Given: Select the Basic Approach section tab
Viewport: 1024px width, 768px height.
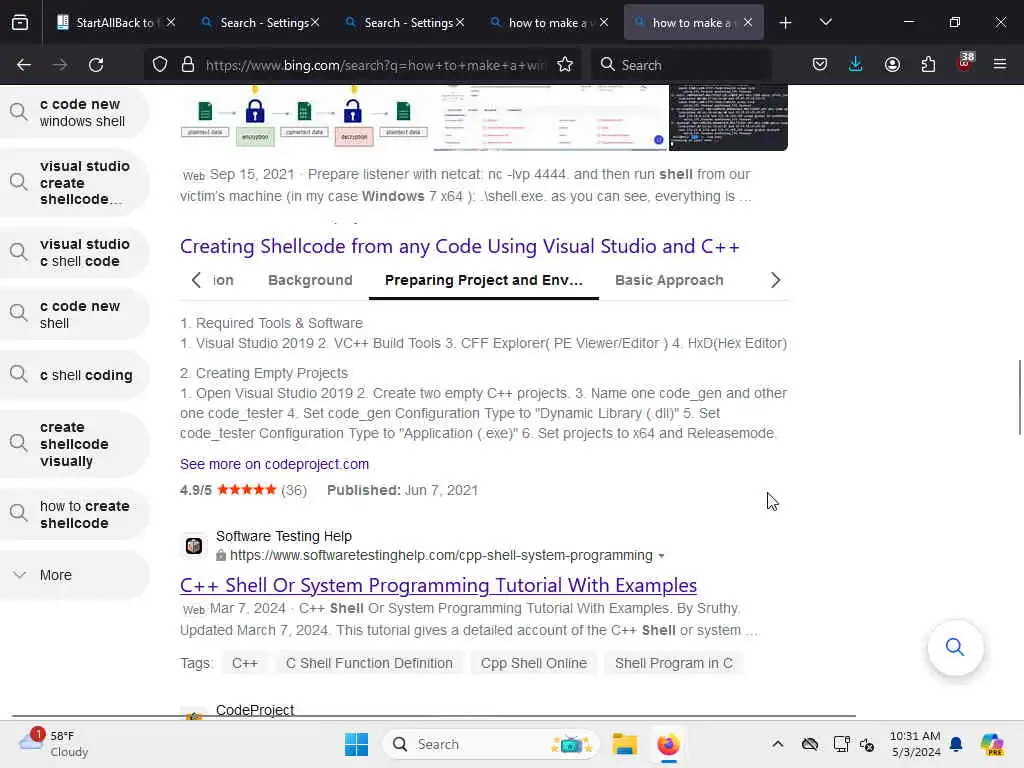Looking at the screenshot, I should tap(669, 280).
